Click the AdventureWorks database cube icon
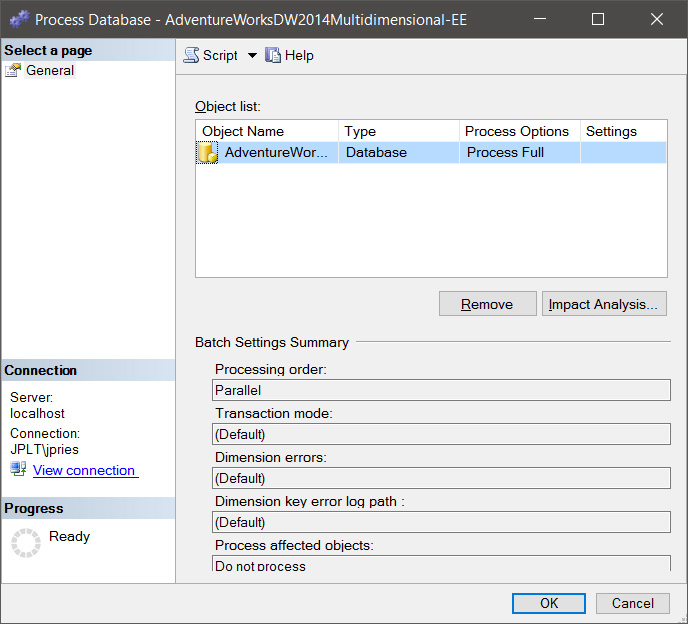Screen dimensions: 688x624 point(208,153)
